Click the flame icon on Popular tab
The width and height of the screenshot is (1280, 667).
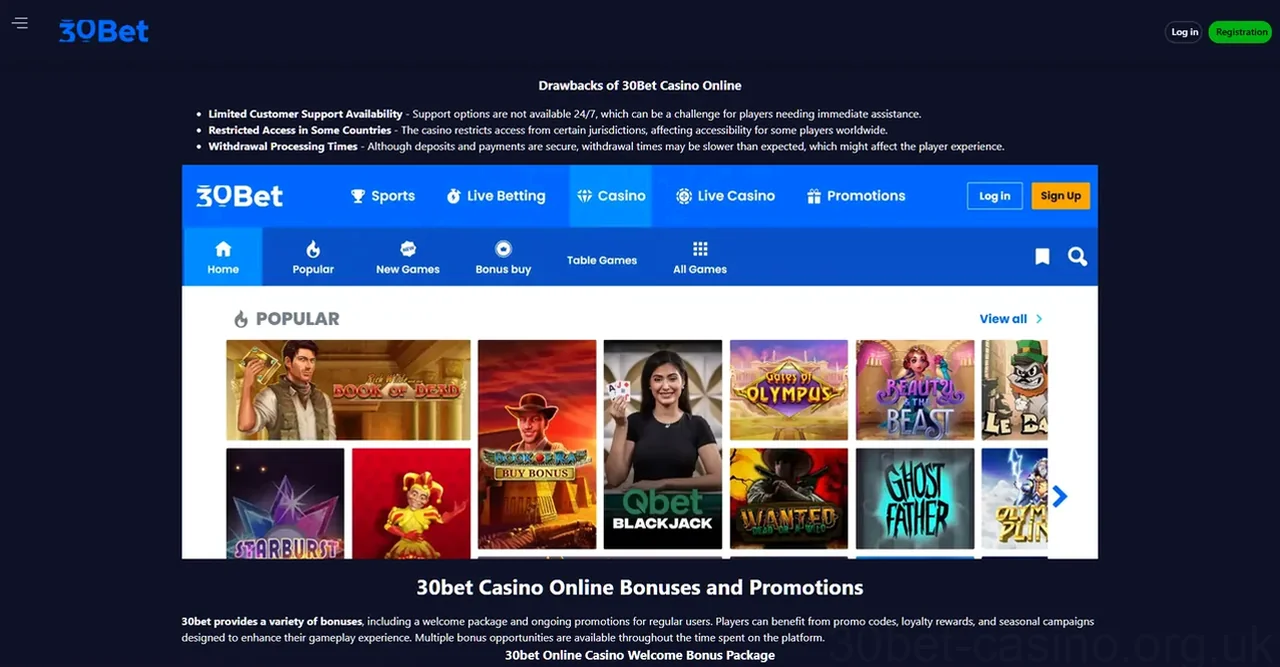[313, 249]
